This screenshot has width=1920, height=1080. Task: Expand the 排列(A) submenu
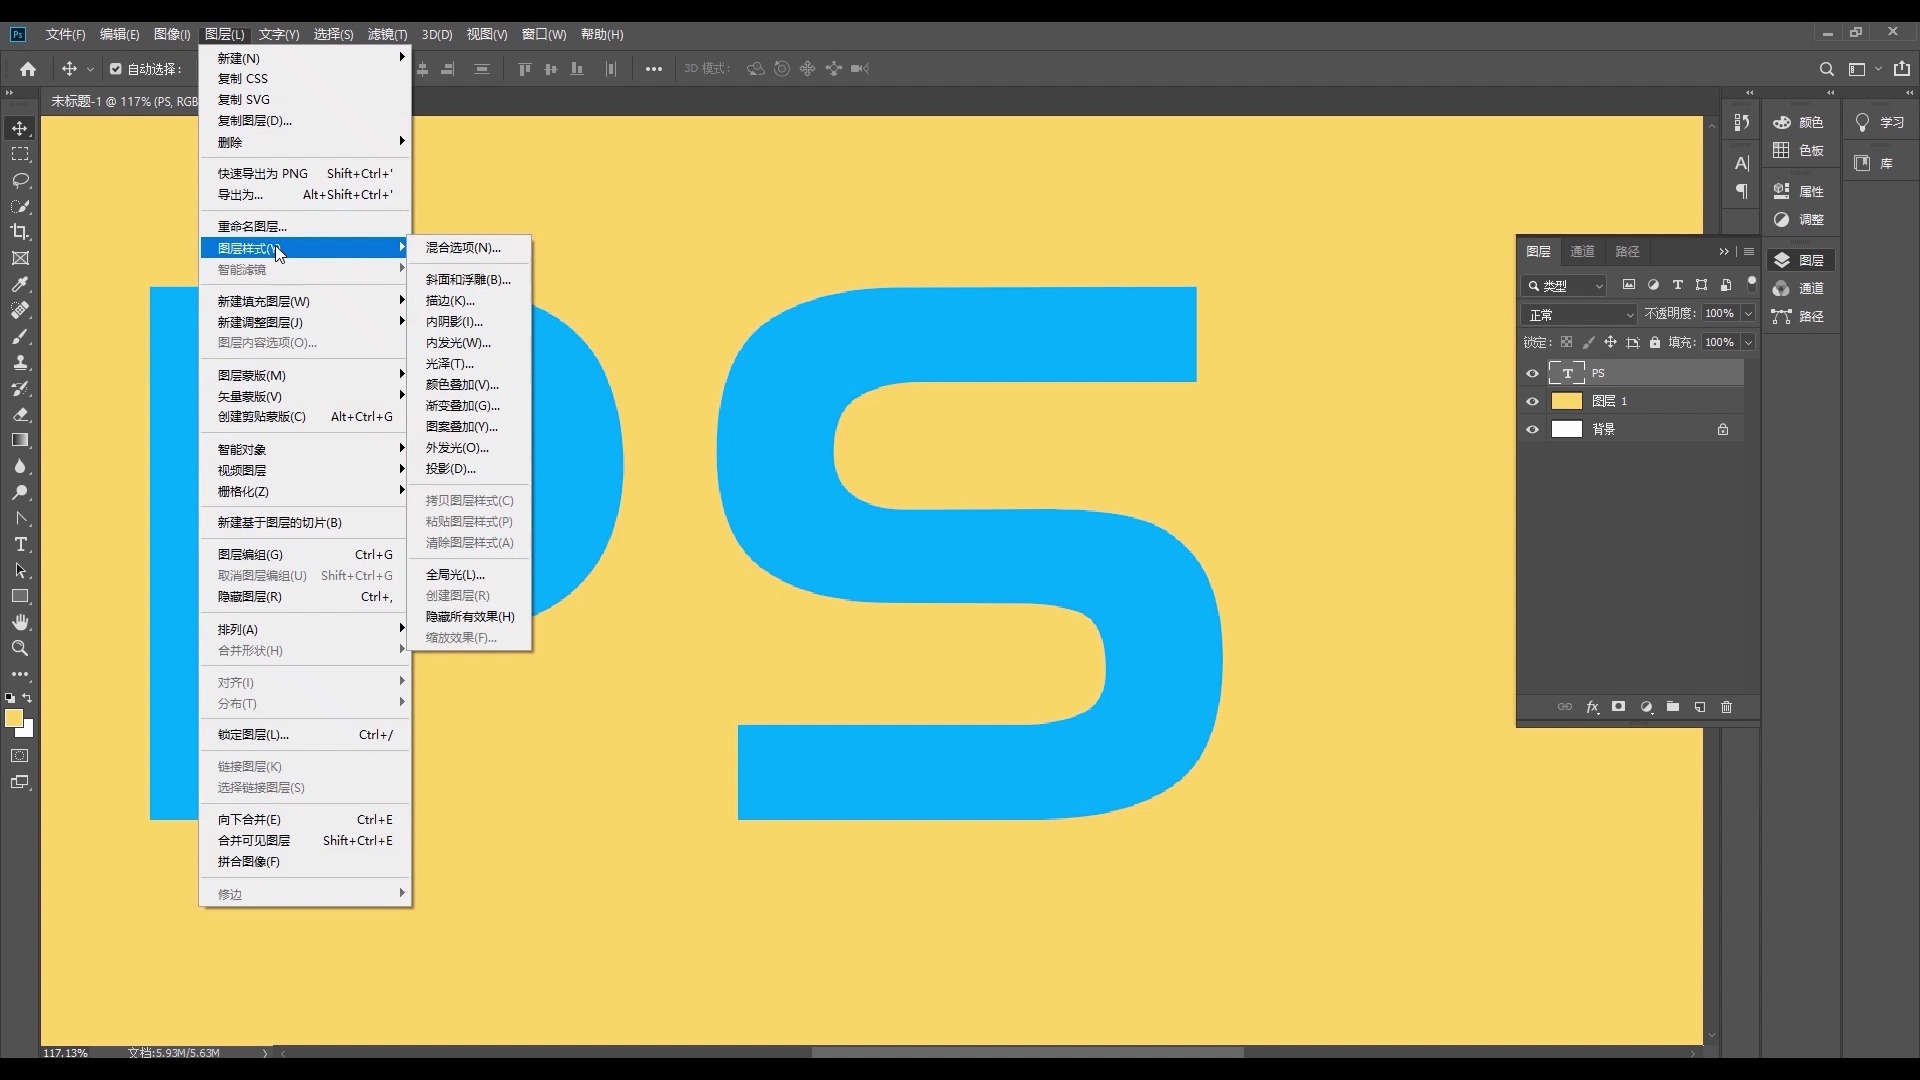coord(305,629)
